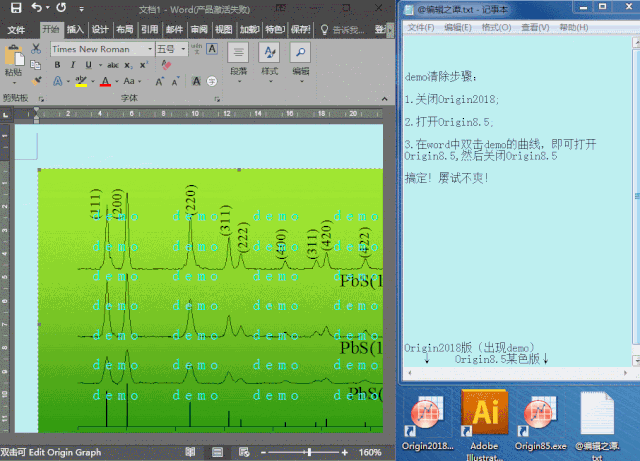Screen dimensions: 640x461
Task: Click the Paste clipboard icon
Action: point(14,56)
